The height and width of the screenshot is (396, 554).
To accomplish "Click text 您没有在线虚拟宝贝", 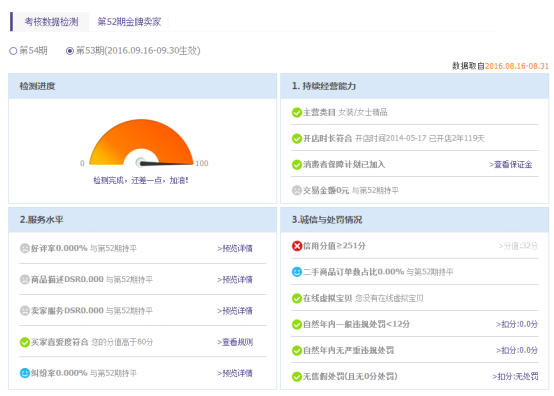I will point(389,298).
